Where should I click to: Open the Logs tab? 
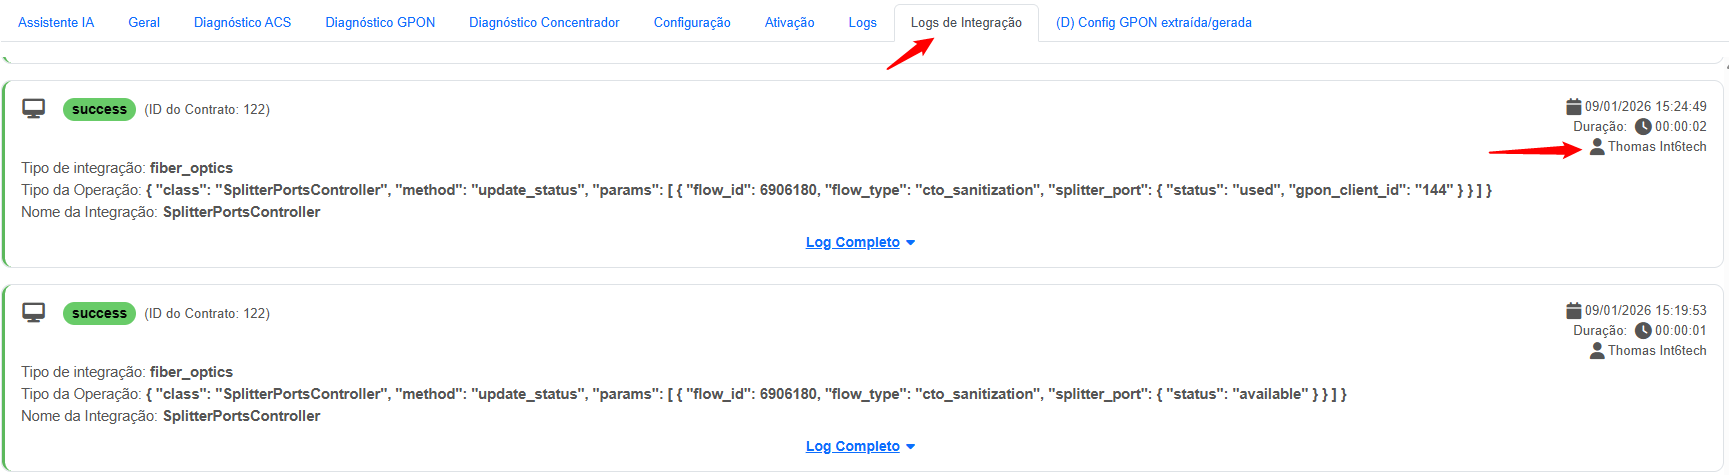862,22
